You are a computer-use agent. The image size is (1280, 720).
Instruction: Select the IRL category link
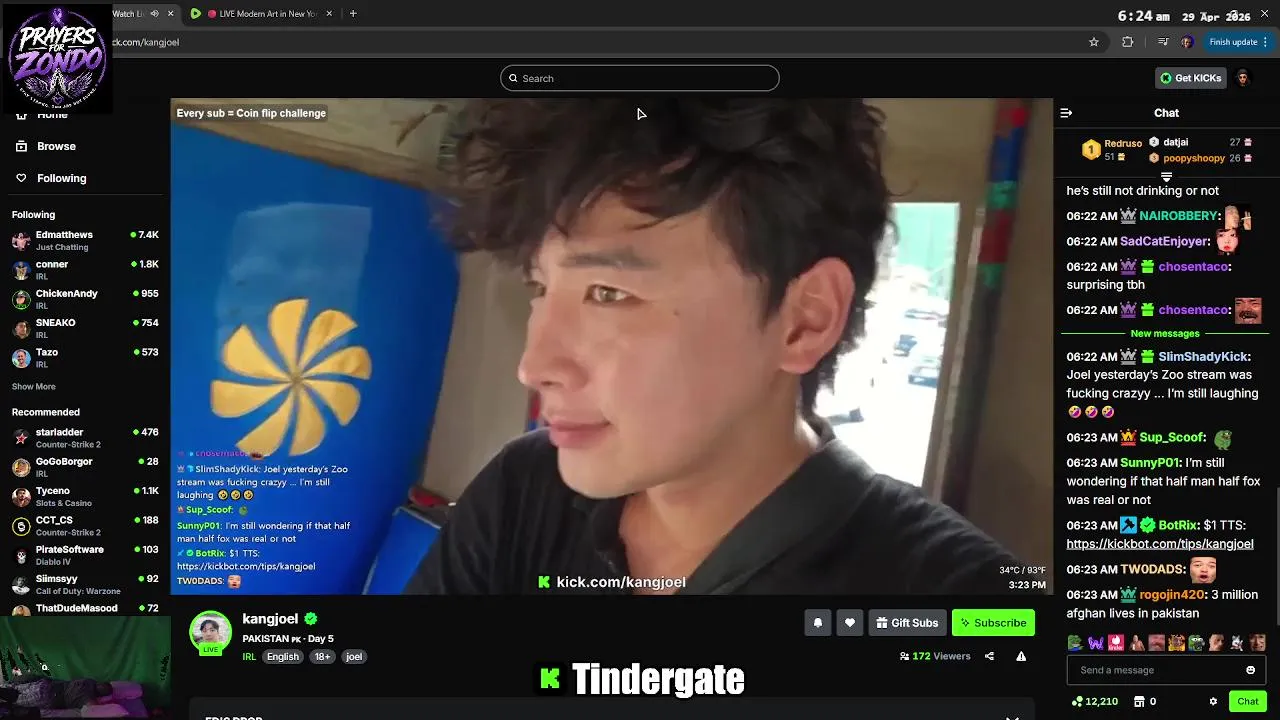(x=249, y=657)
